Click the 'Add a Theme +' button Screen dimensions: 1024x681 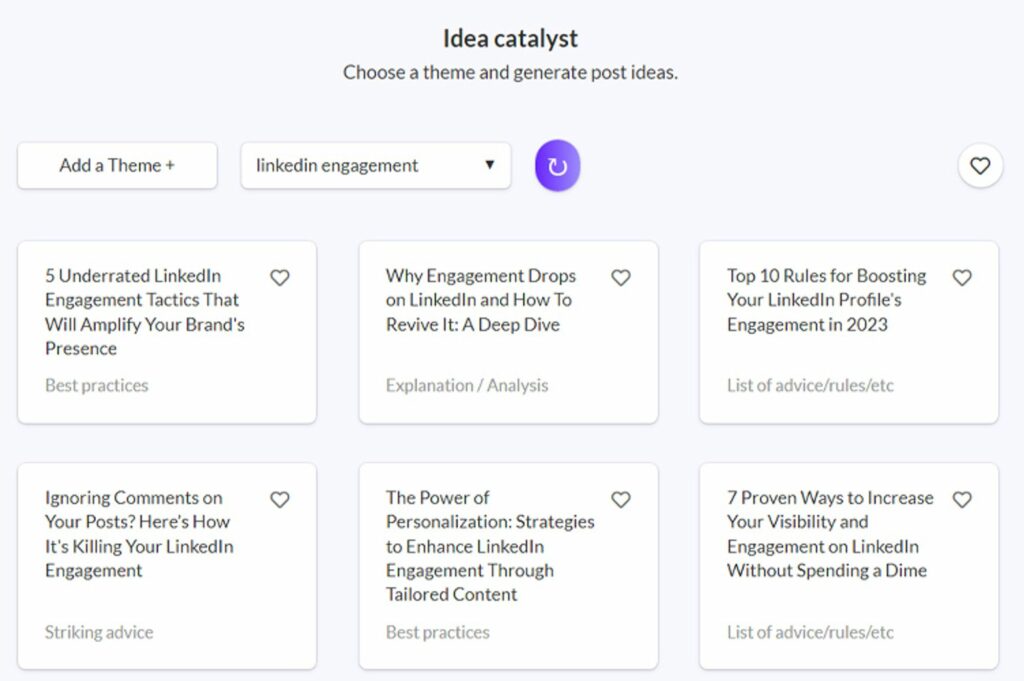[116, 165]
